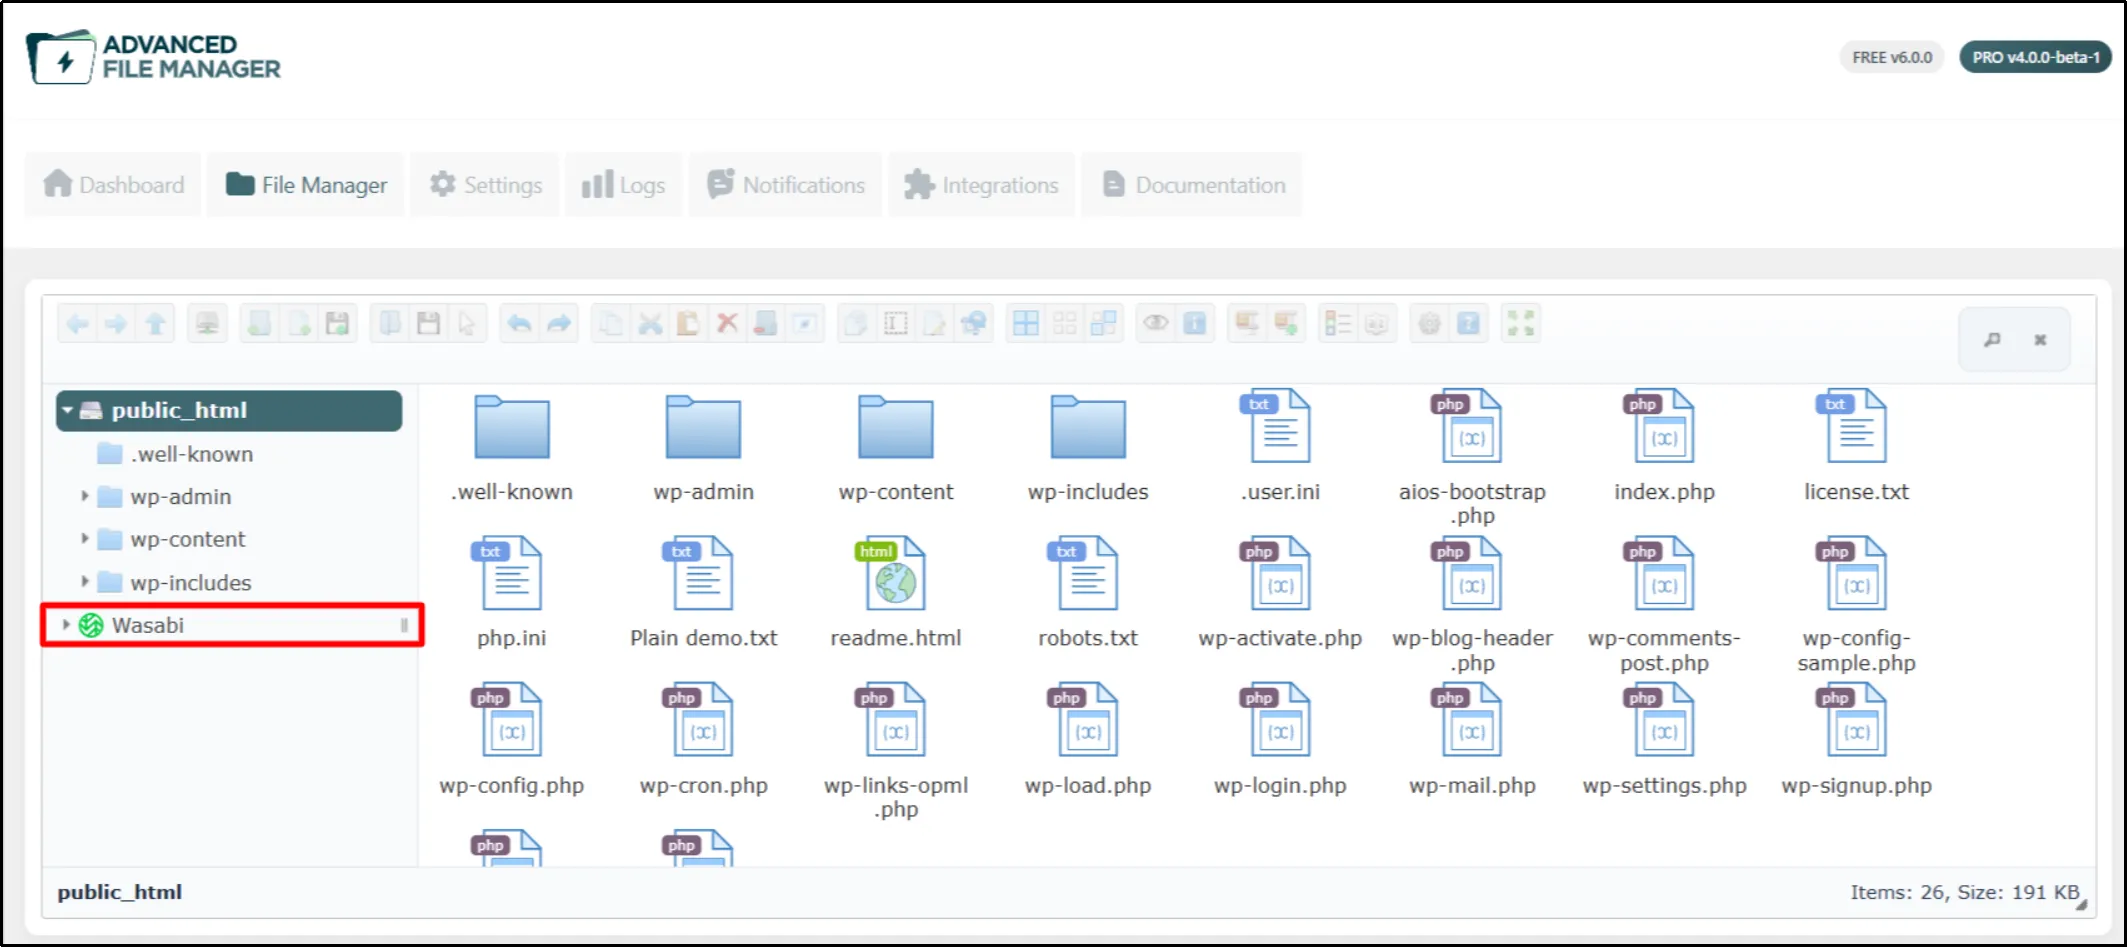
Task: Click the mount network volume icon
Action: tap(207, 323)
